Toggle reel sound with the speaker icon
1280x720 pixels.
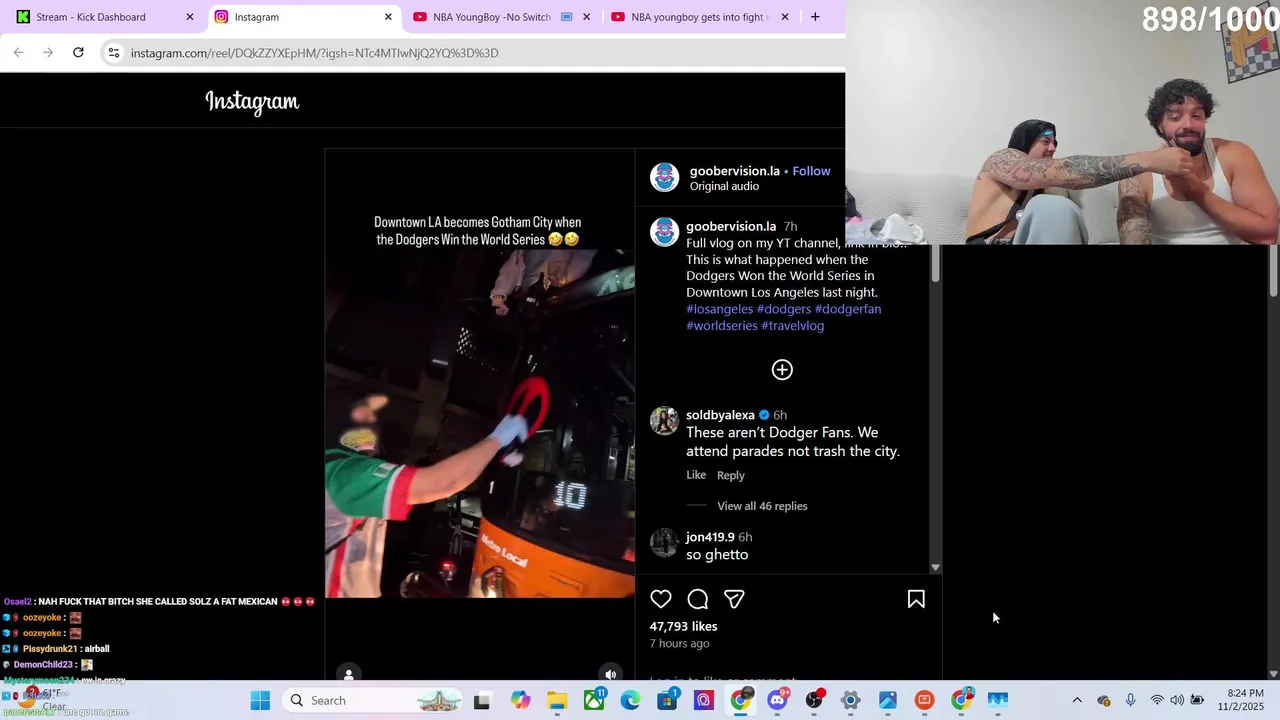coord(610,675)
